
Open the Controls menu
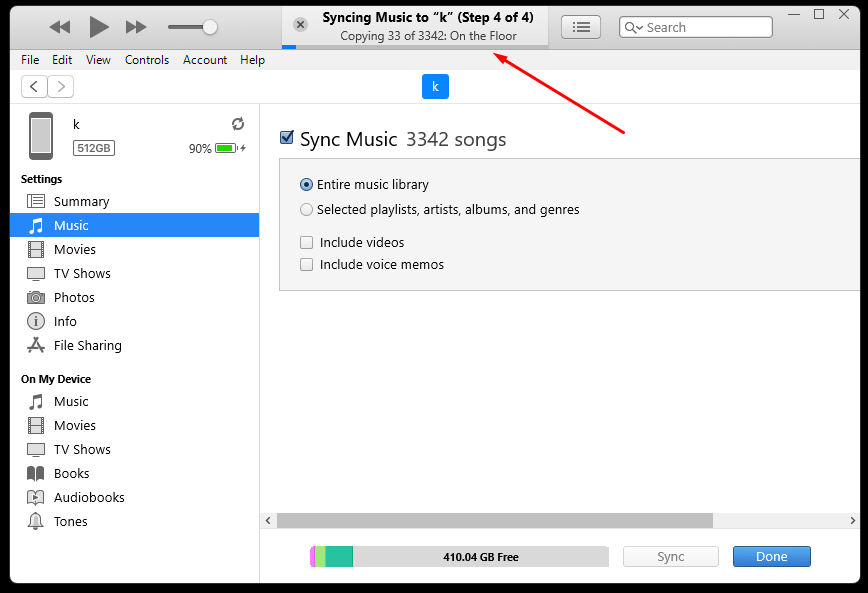click(147, 60)
